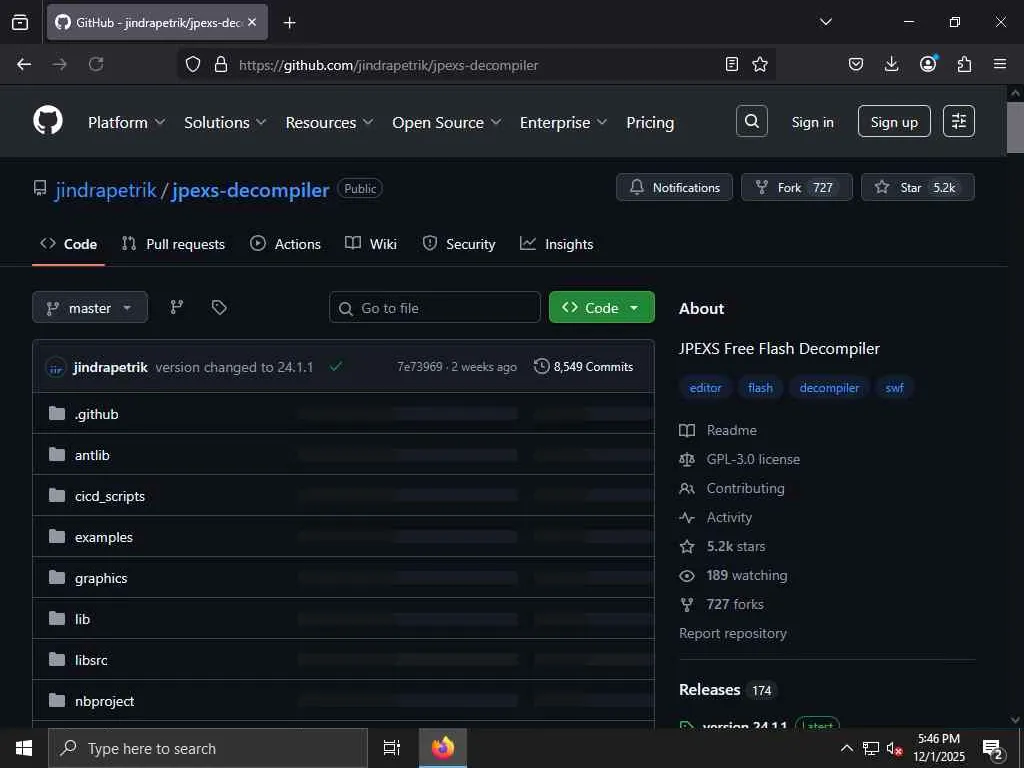
Task: Save page to Pocket icon
Action: point(856,64)
